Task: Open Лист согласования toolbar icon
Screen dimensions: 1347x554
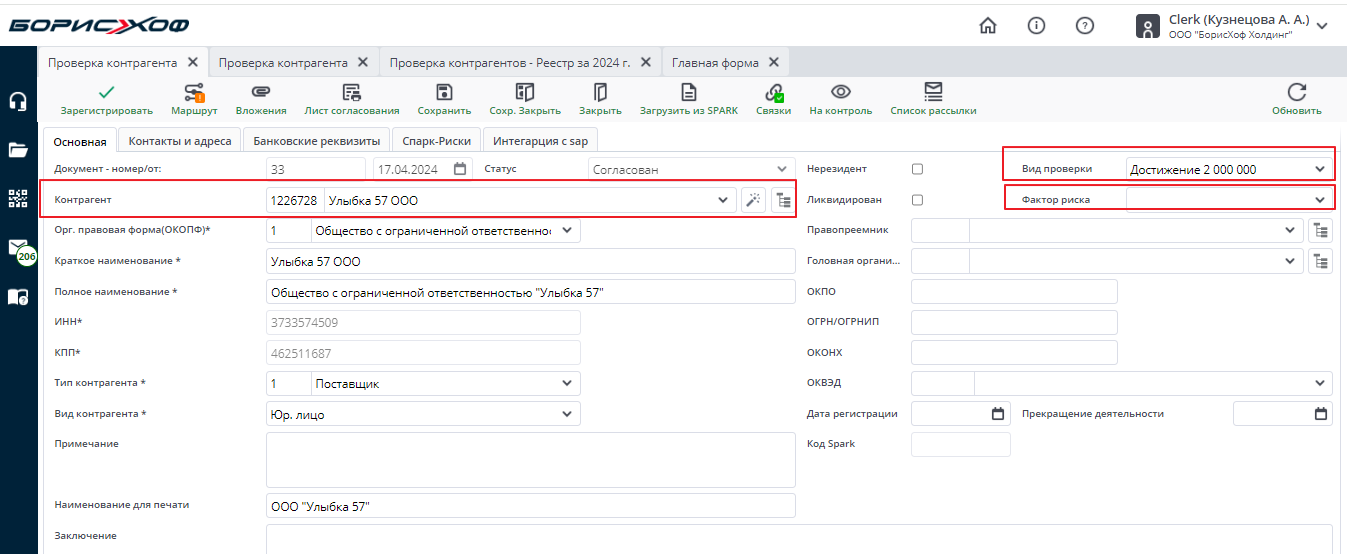Action: tap(352, 93)
